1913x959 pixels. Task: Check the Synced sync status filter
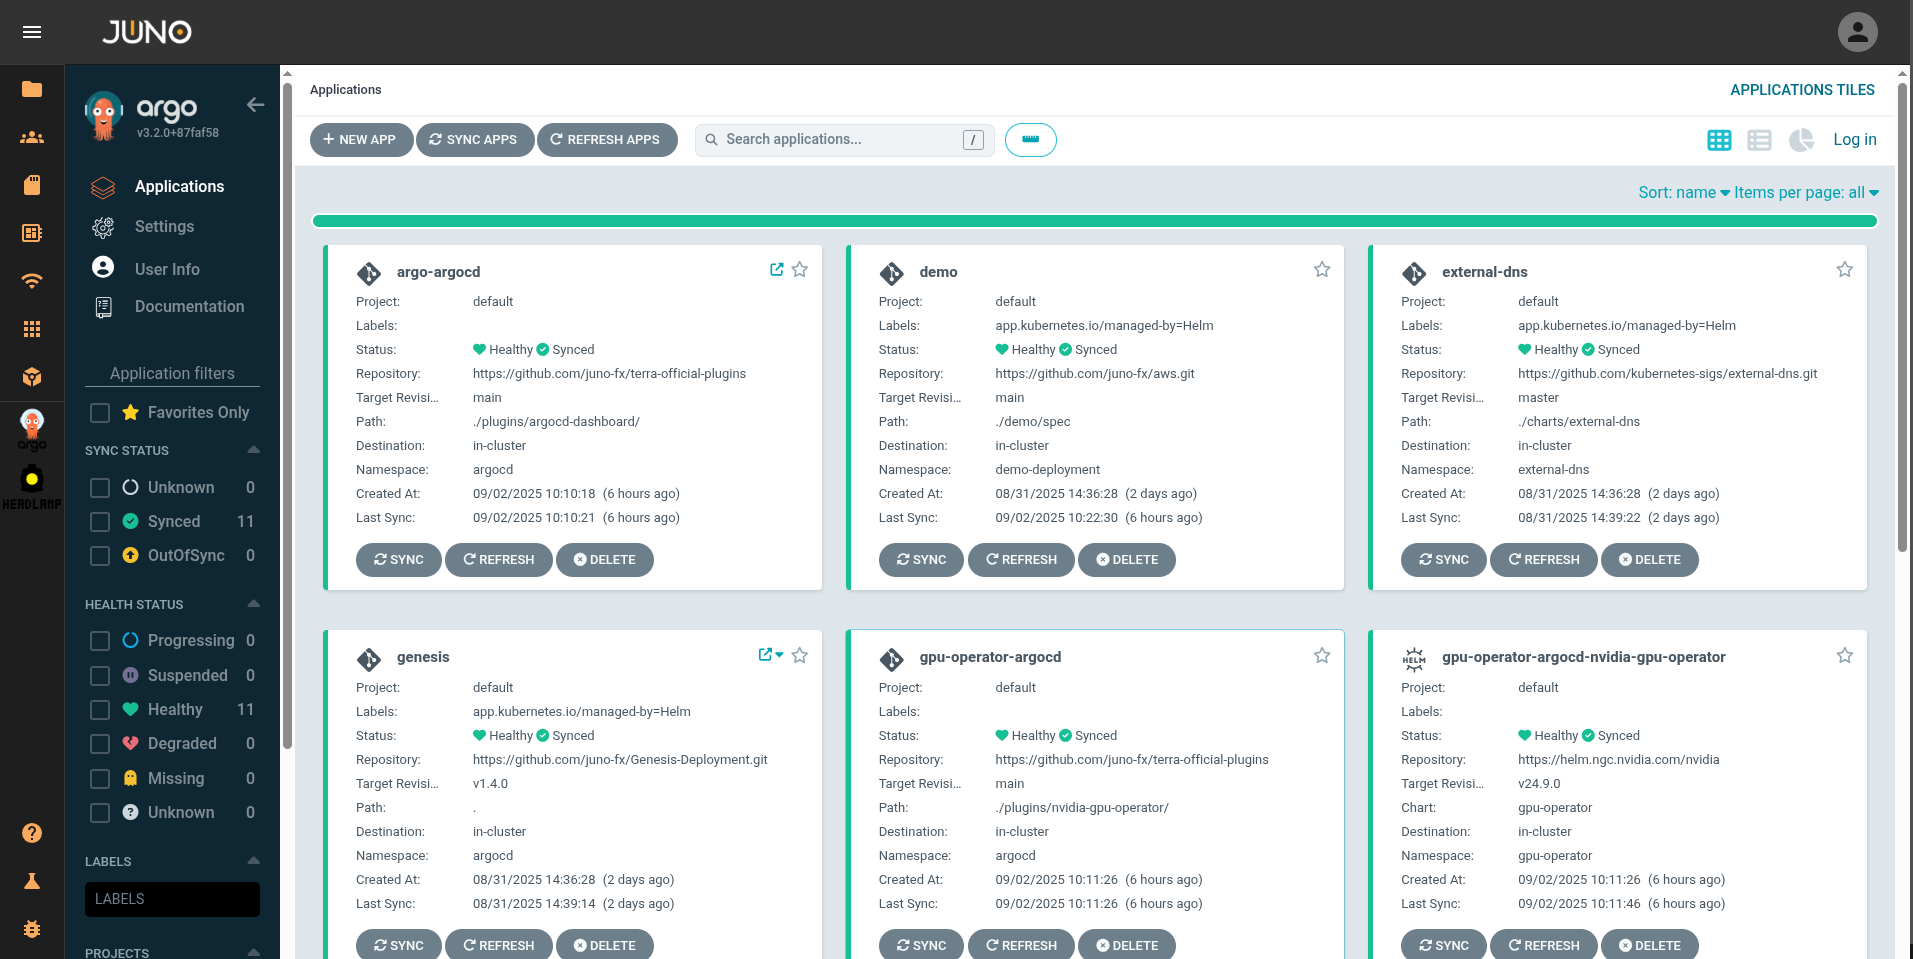(100, 522)
